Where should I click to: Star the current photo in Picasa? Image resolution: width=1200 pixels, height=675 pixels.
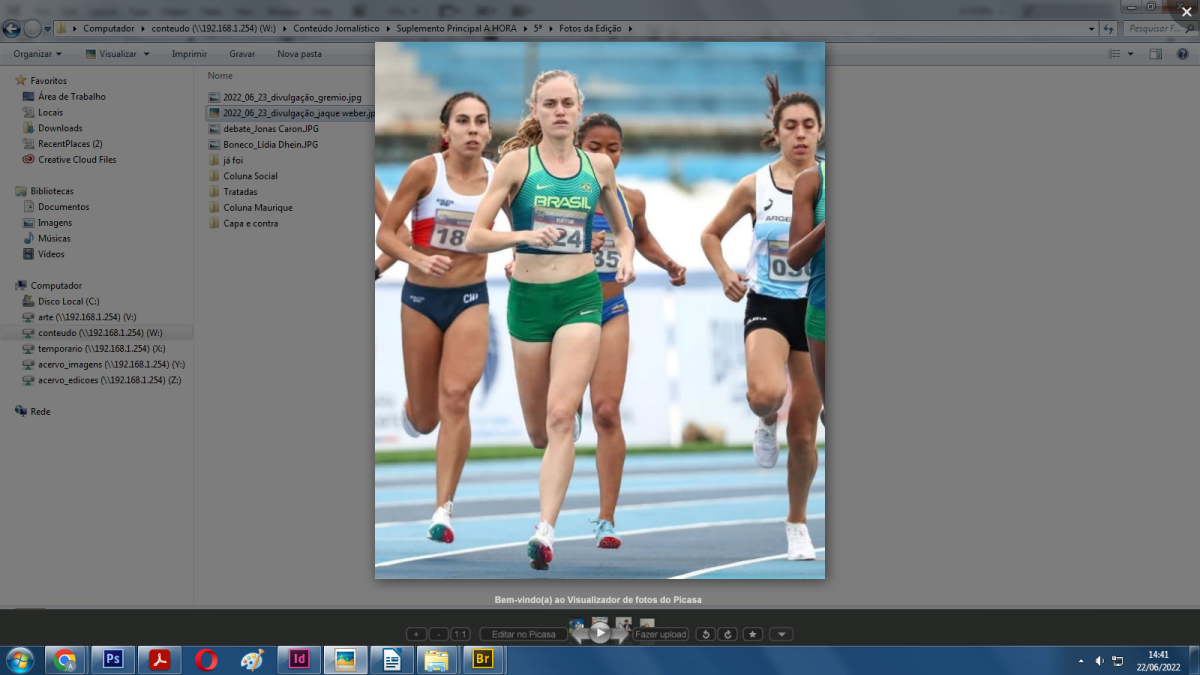[753, 634]
